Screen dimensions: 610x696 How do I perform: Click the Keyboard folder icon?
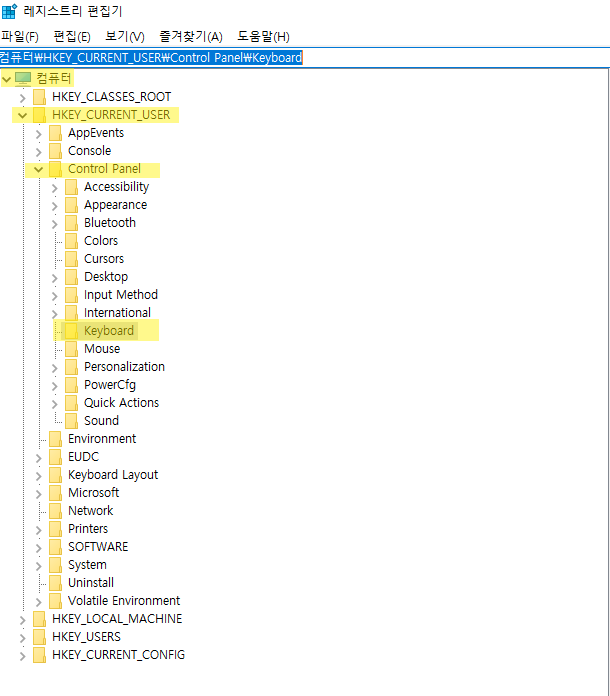(x=71, y=331)
